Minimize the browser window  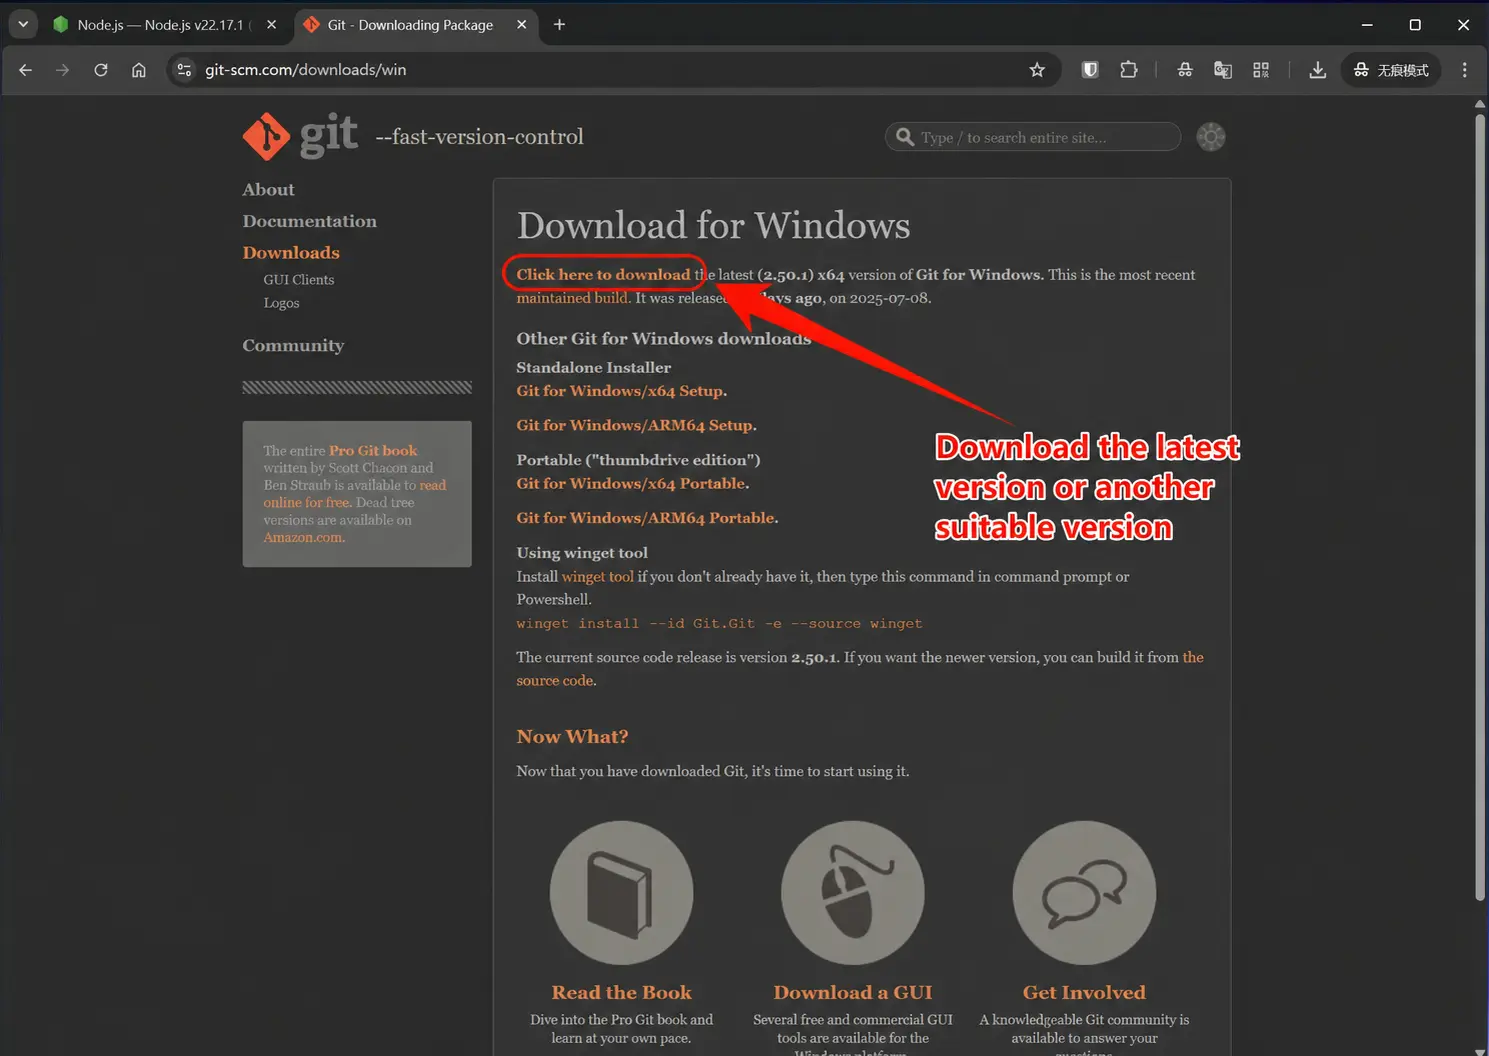tap(1367, 25)
